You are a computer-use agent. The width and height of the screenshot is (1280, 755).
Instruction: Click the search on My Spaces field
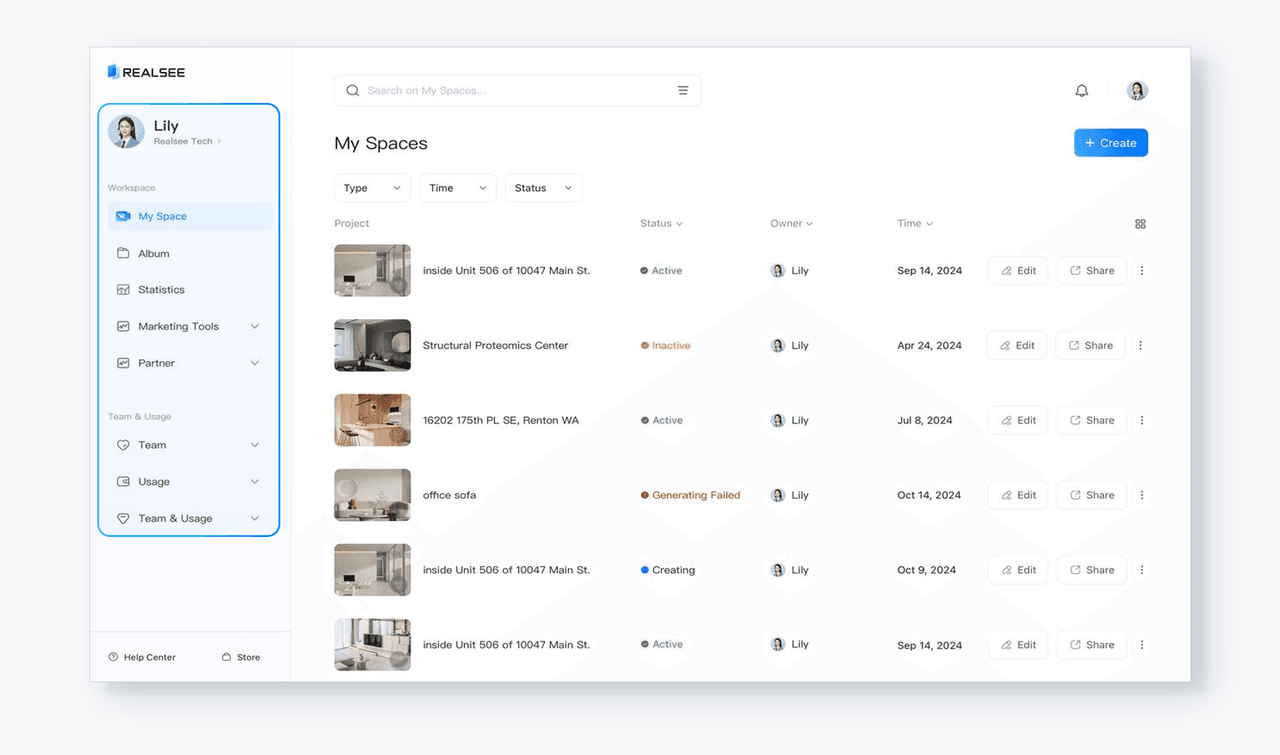(x=517, y=90)
